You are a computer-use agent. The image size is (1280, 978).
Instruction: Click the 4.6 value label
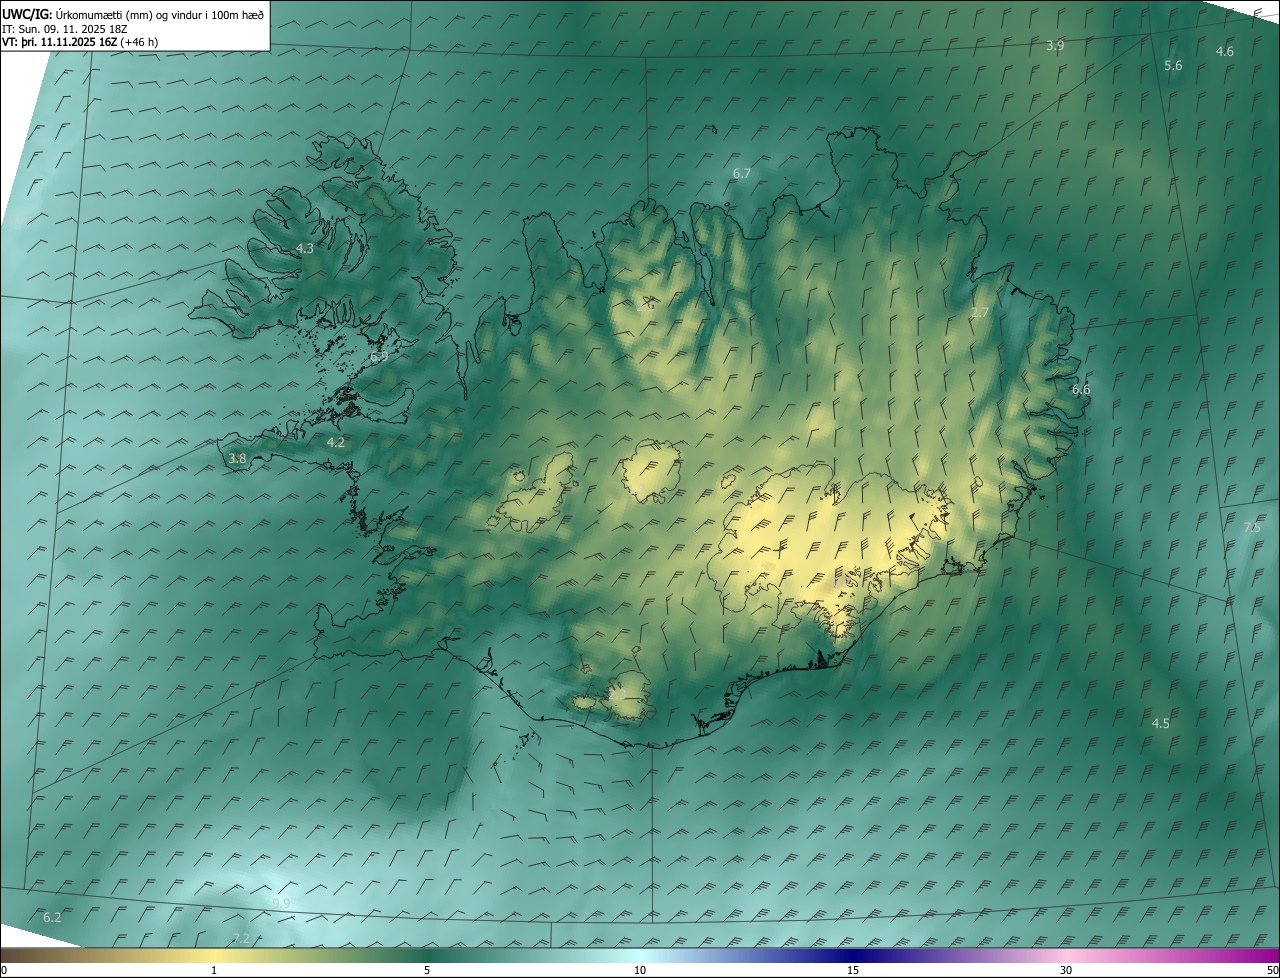(1224, 51)
